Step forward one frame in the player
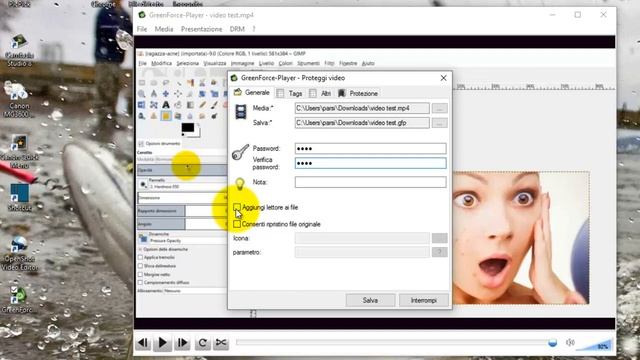640x360 pixels. (182, 342)
